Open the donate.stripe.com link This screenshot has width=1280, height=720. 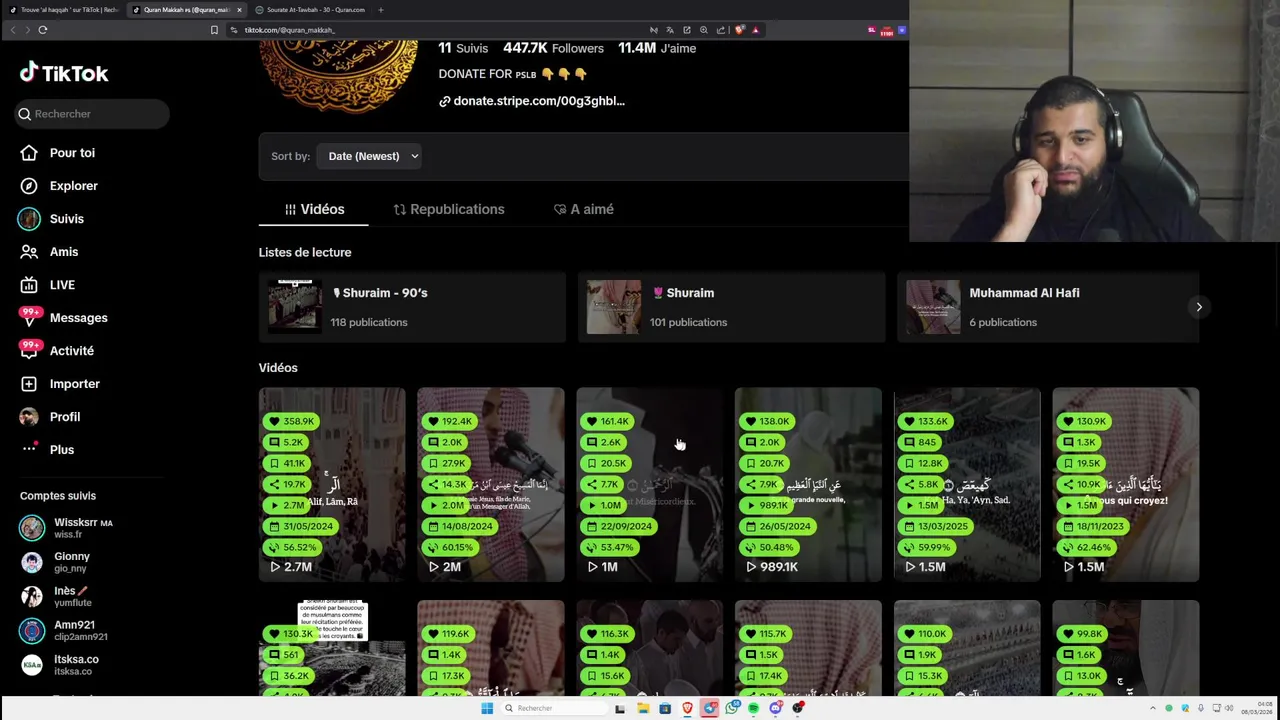pos(531,101)
